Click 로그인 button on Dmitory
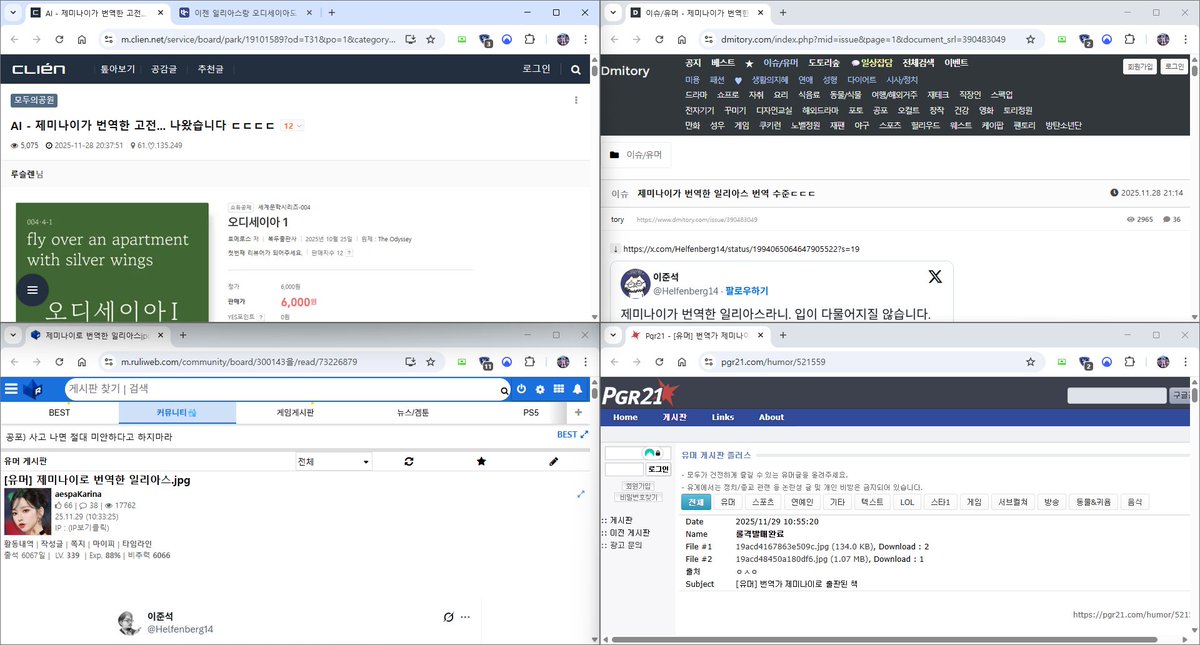Screen dimensions: 1200x645 point(1175,66)
